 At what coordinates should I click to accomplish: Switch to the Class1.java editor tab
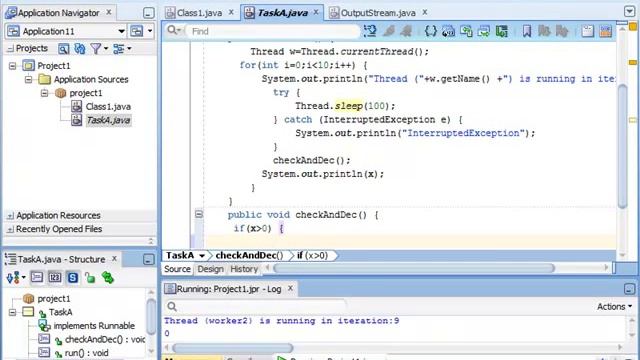click(199, 13)
